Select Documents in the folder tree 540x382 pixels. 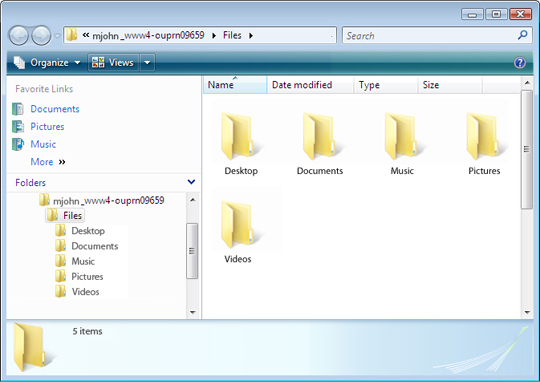[95, 246]
